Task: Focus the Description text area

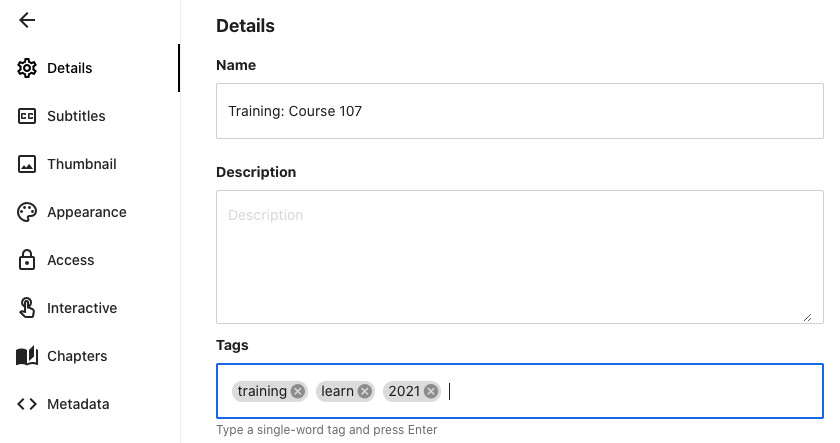Action: click(x=519, y=256)
